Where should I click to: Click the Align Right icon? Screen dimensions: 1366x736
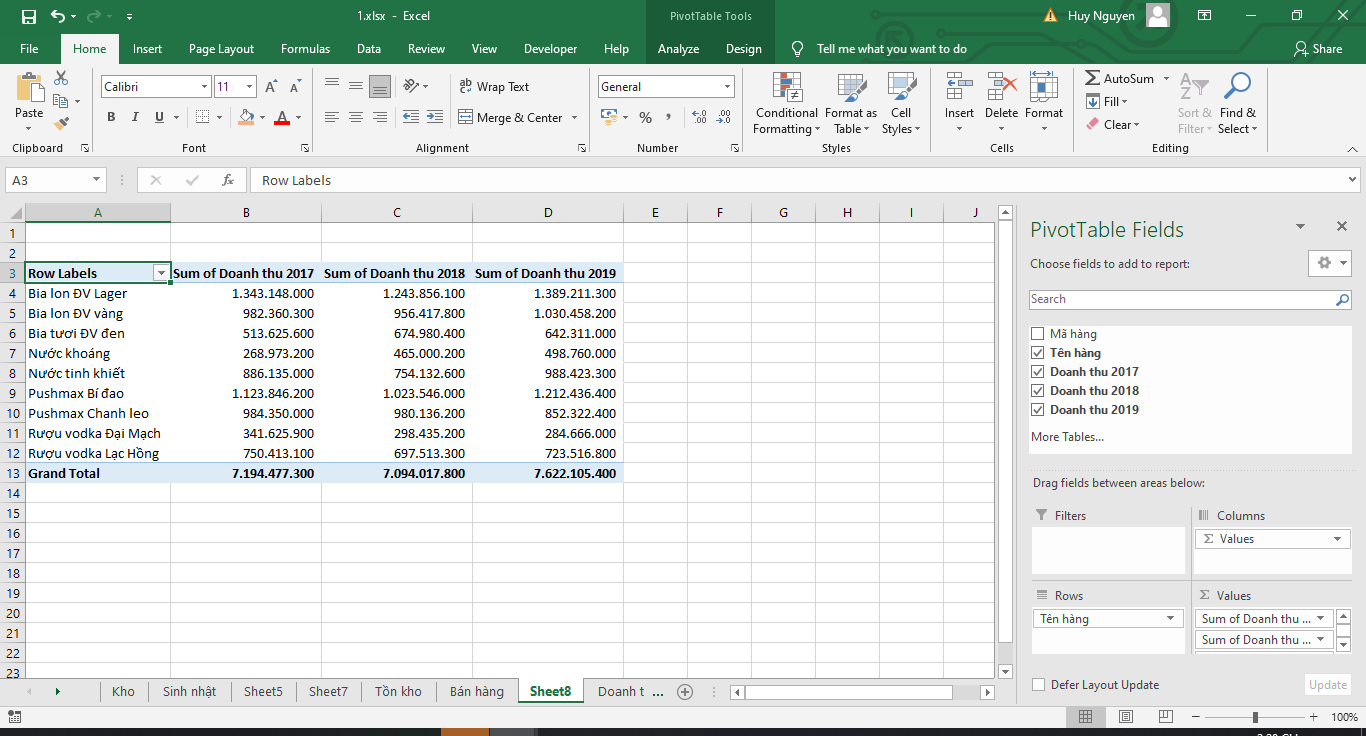coord(380,117)
